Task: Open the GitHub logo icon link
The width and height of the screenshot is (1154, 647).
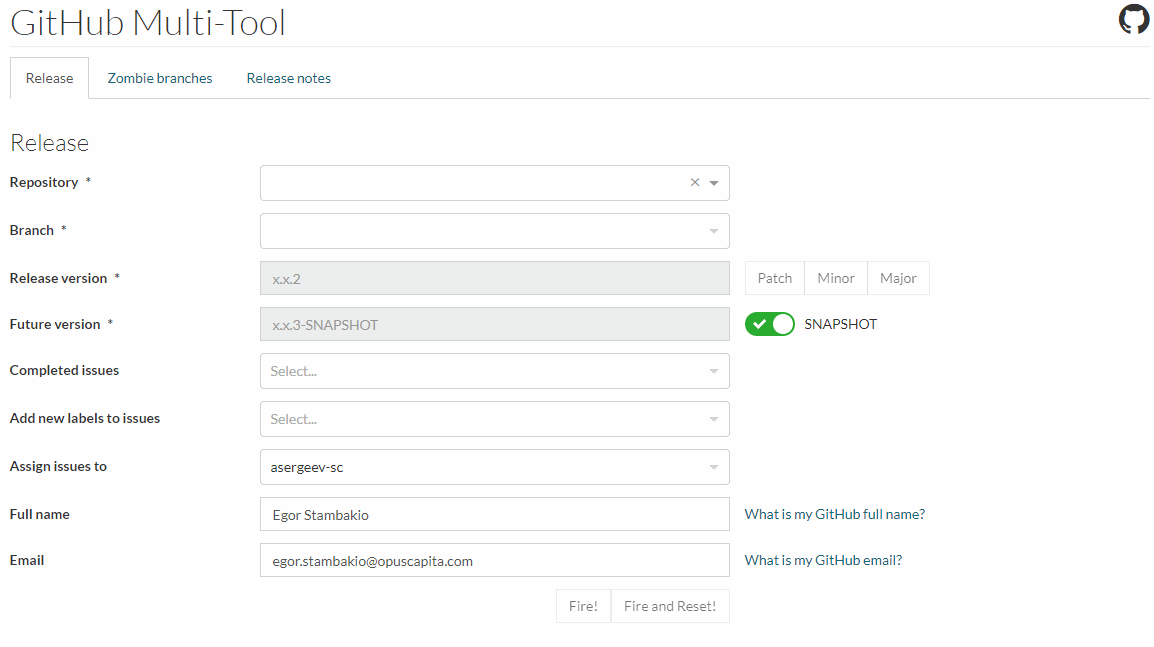Action: coord(1133,20)
